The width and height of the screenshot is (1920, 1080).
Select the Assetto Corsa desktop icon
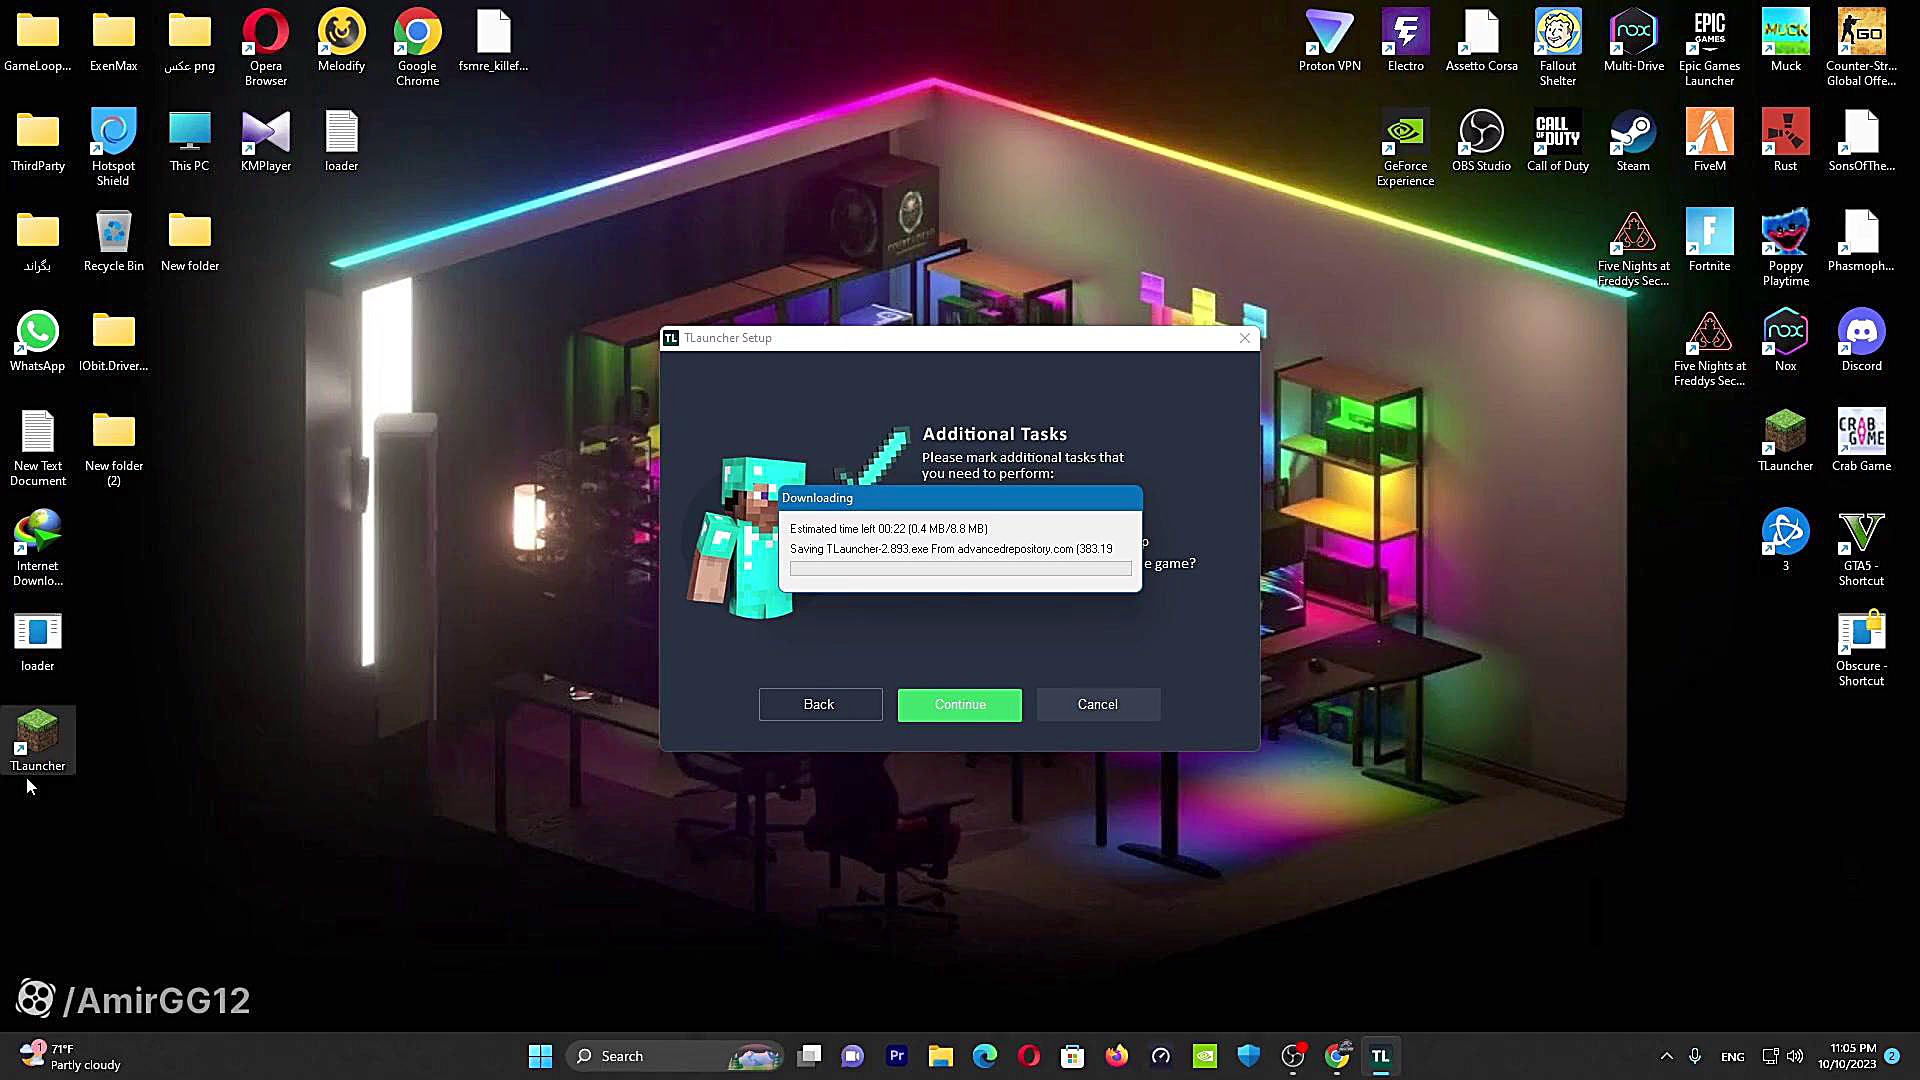tap(1481, 40)
